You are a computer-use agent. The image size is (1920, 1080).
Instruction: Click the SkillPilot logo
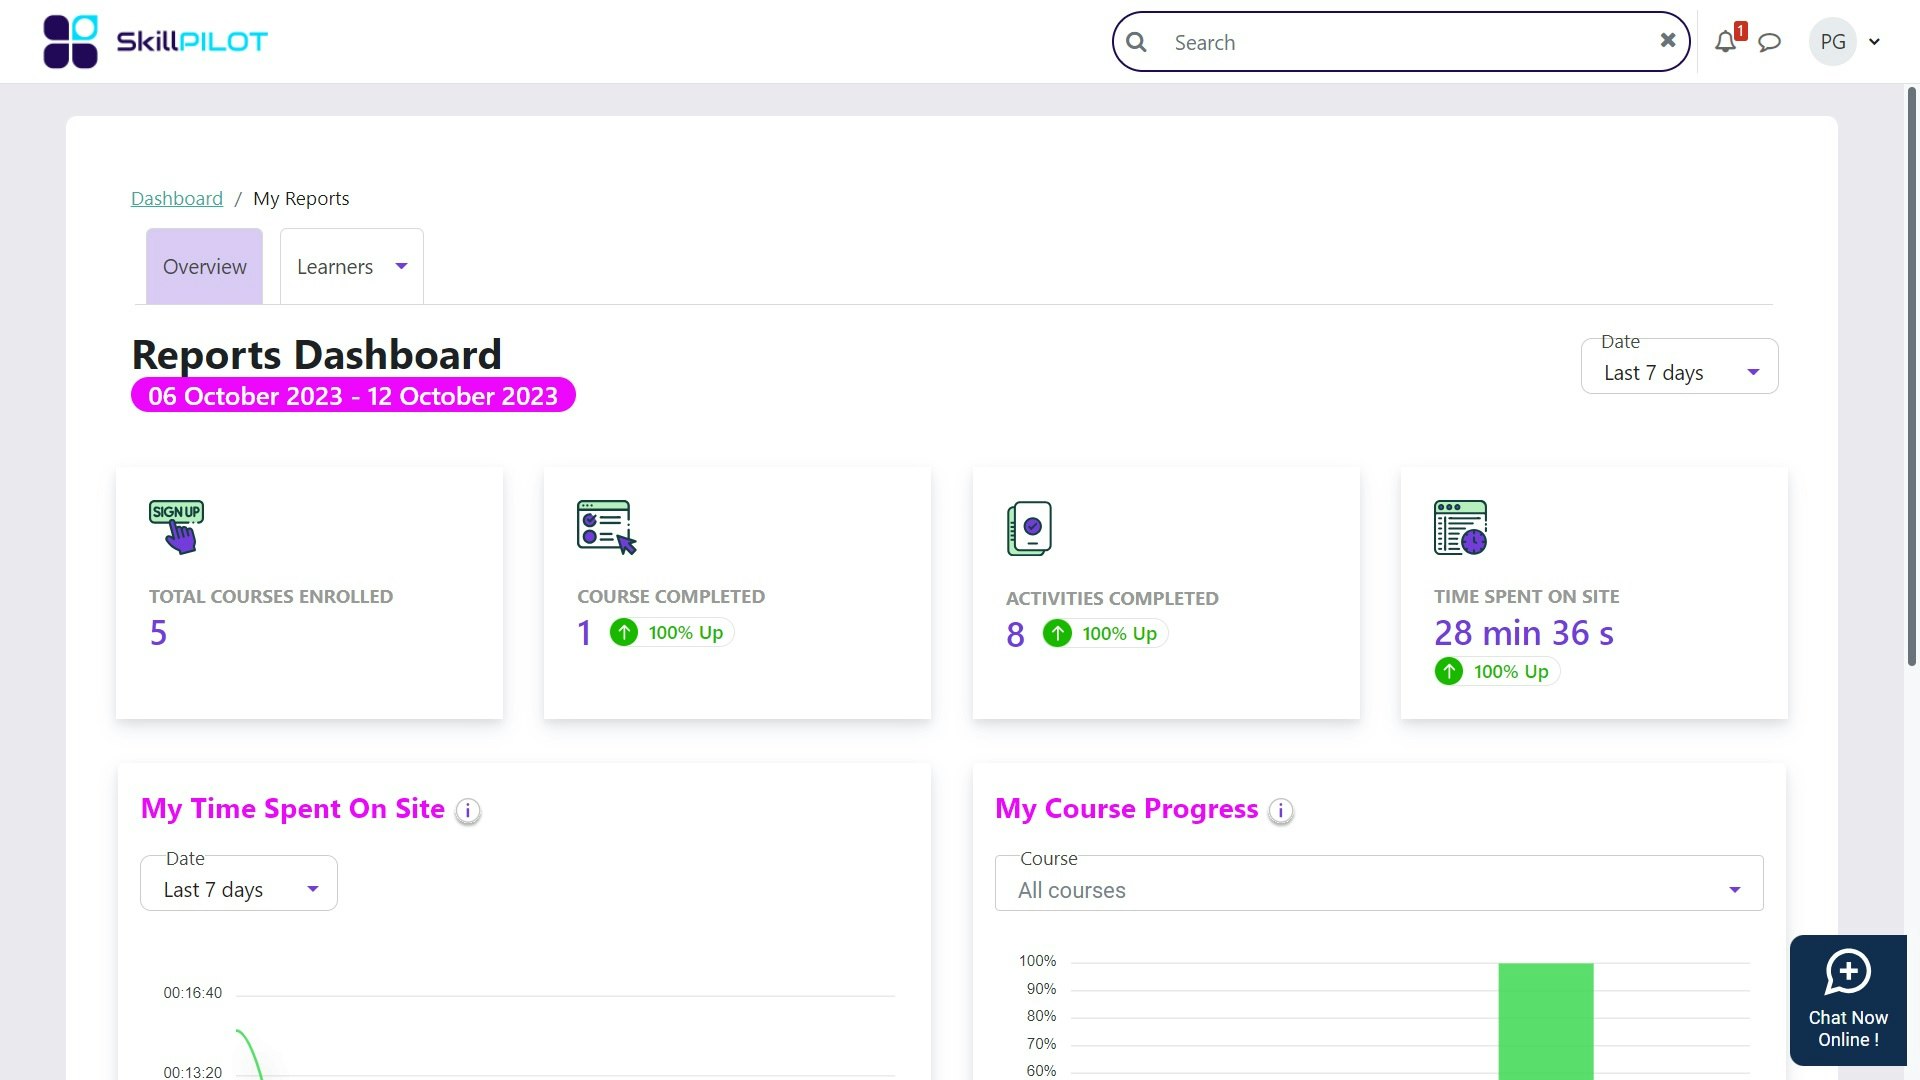coord(155,42)
